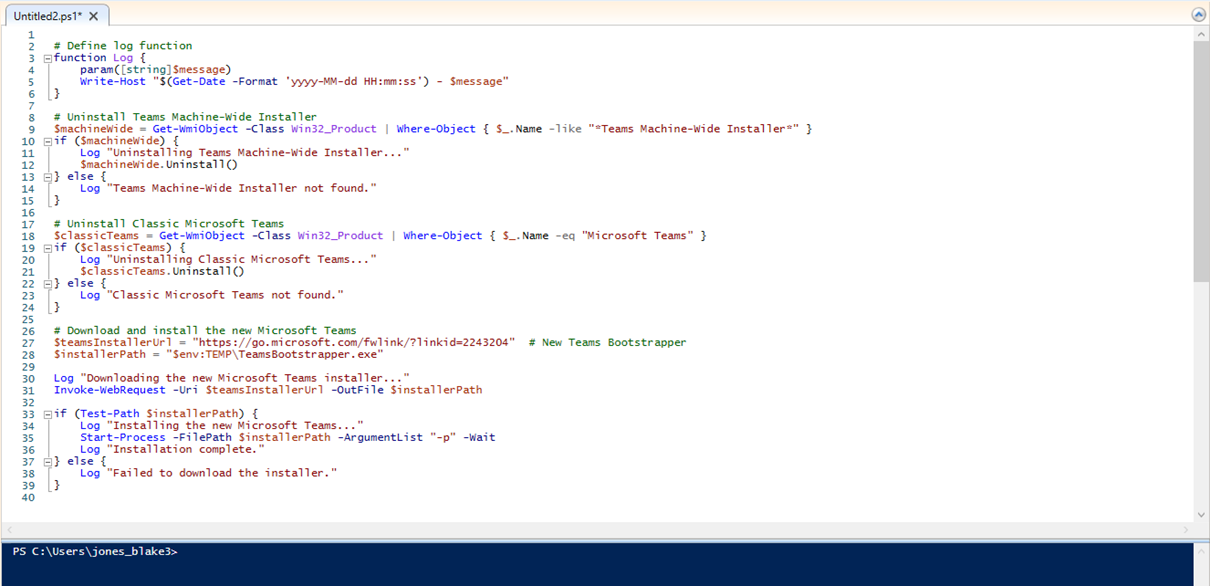Close the Untitled2.ps1 tab
Viewport: 1210px width, 586px height.
pos(92,15)
